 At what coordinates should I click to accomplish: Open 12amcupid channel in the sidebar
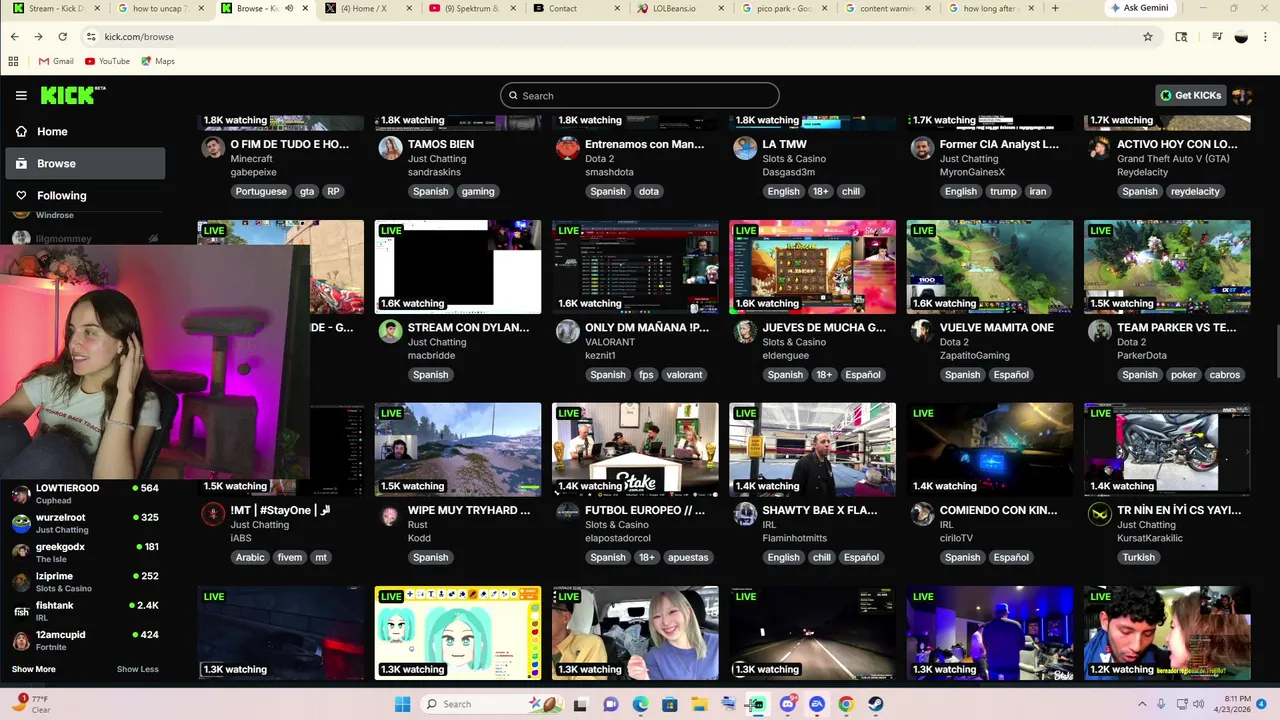[x=85, y=640]
